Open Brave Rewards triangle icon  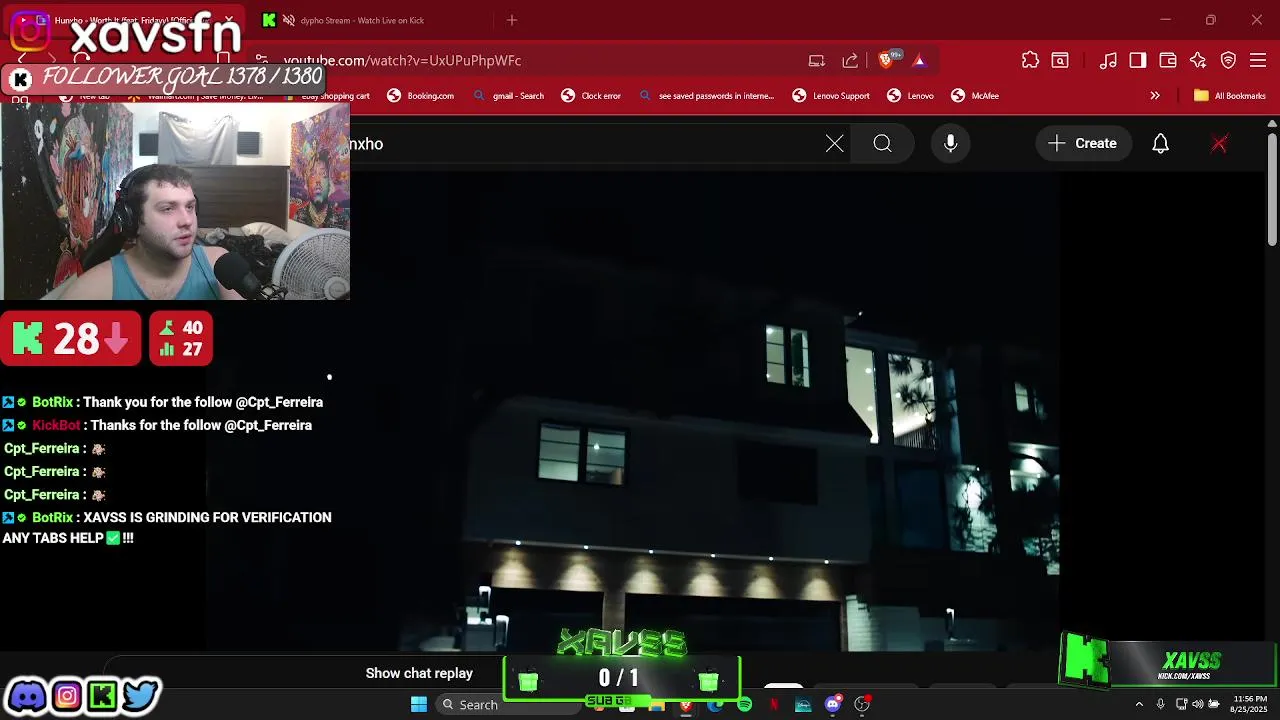point(919,60)
